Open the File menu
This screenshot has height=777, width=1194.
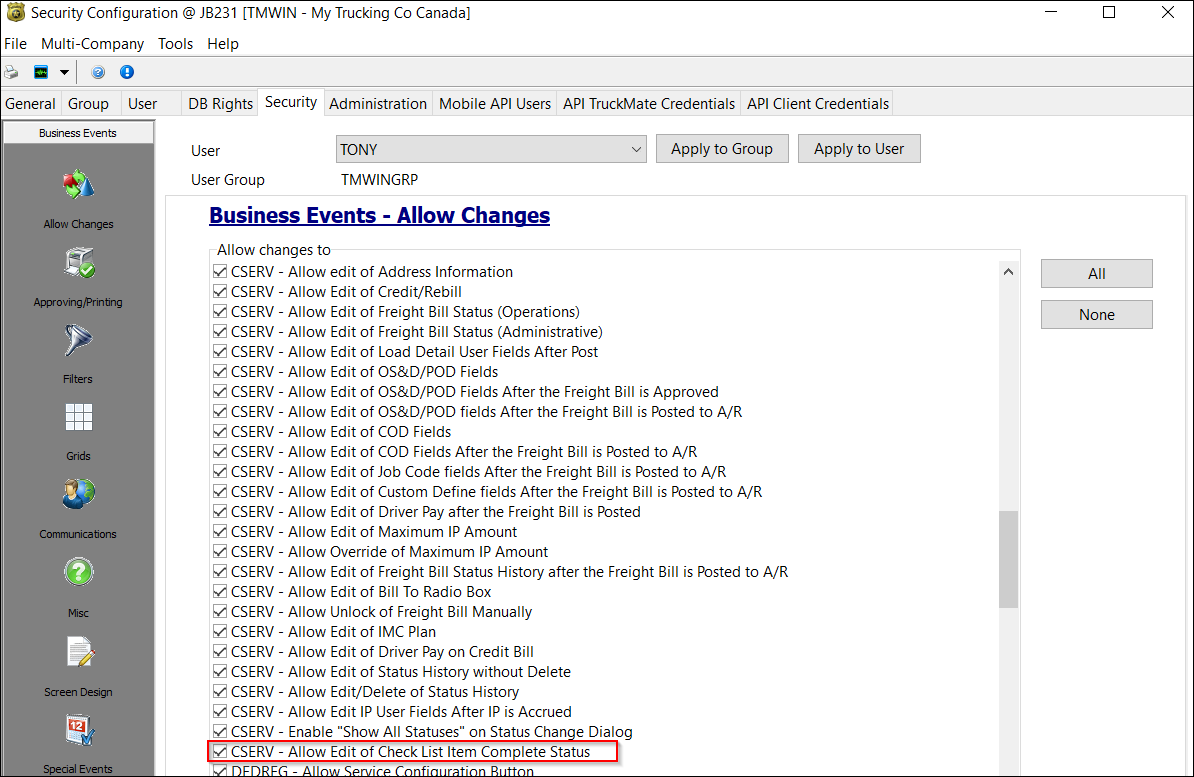15,43
